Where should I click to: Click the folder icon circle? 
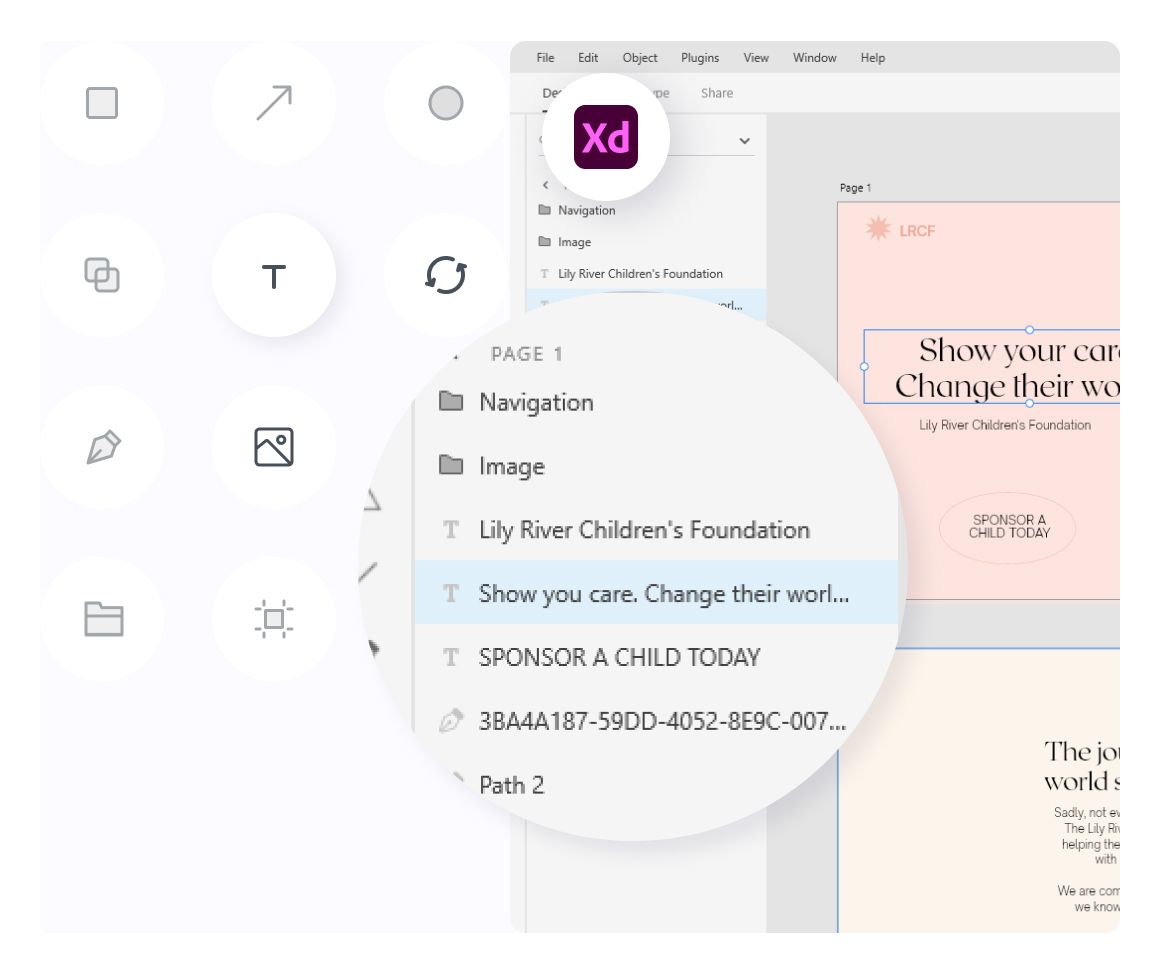point(102,619)
